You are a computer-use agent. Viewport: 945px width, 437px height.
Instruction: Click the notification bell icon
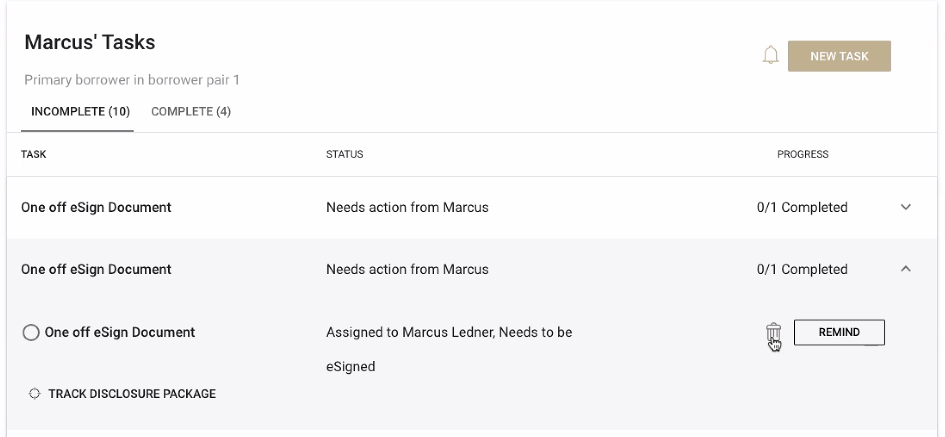[770, 56]
